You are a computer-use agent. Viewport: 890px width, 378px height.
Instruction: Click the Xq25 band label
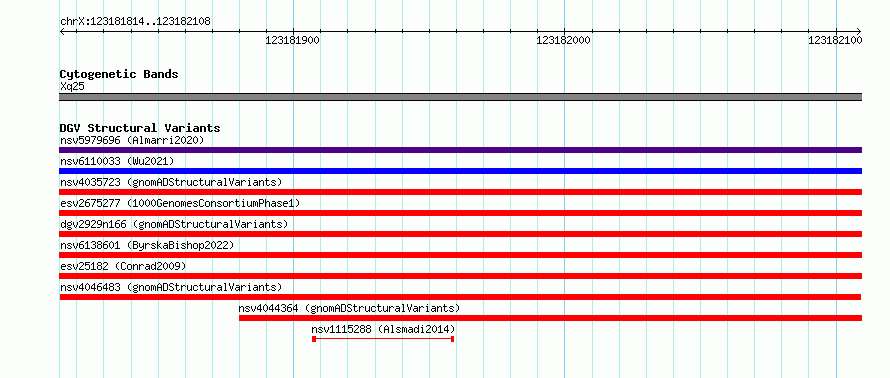(x=72, y=86)
